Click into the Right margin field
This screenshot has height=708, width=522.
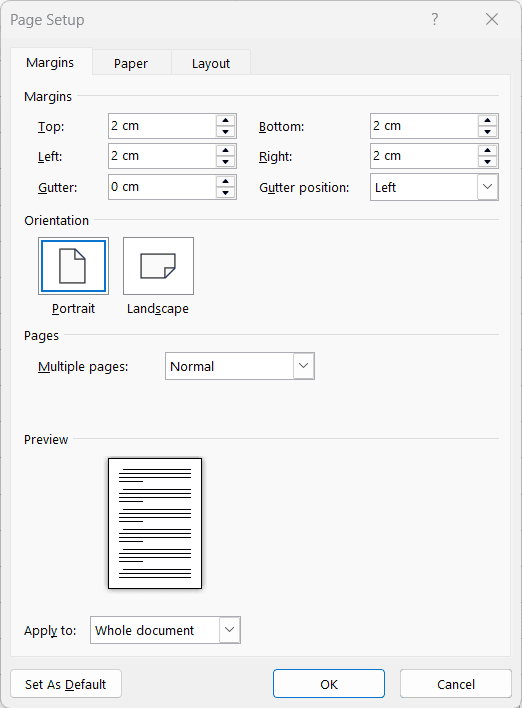point(424,156)
